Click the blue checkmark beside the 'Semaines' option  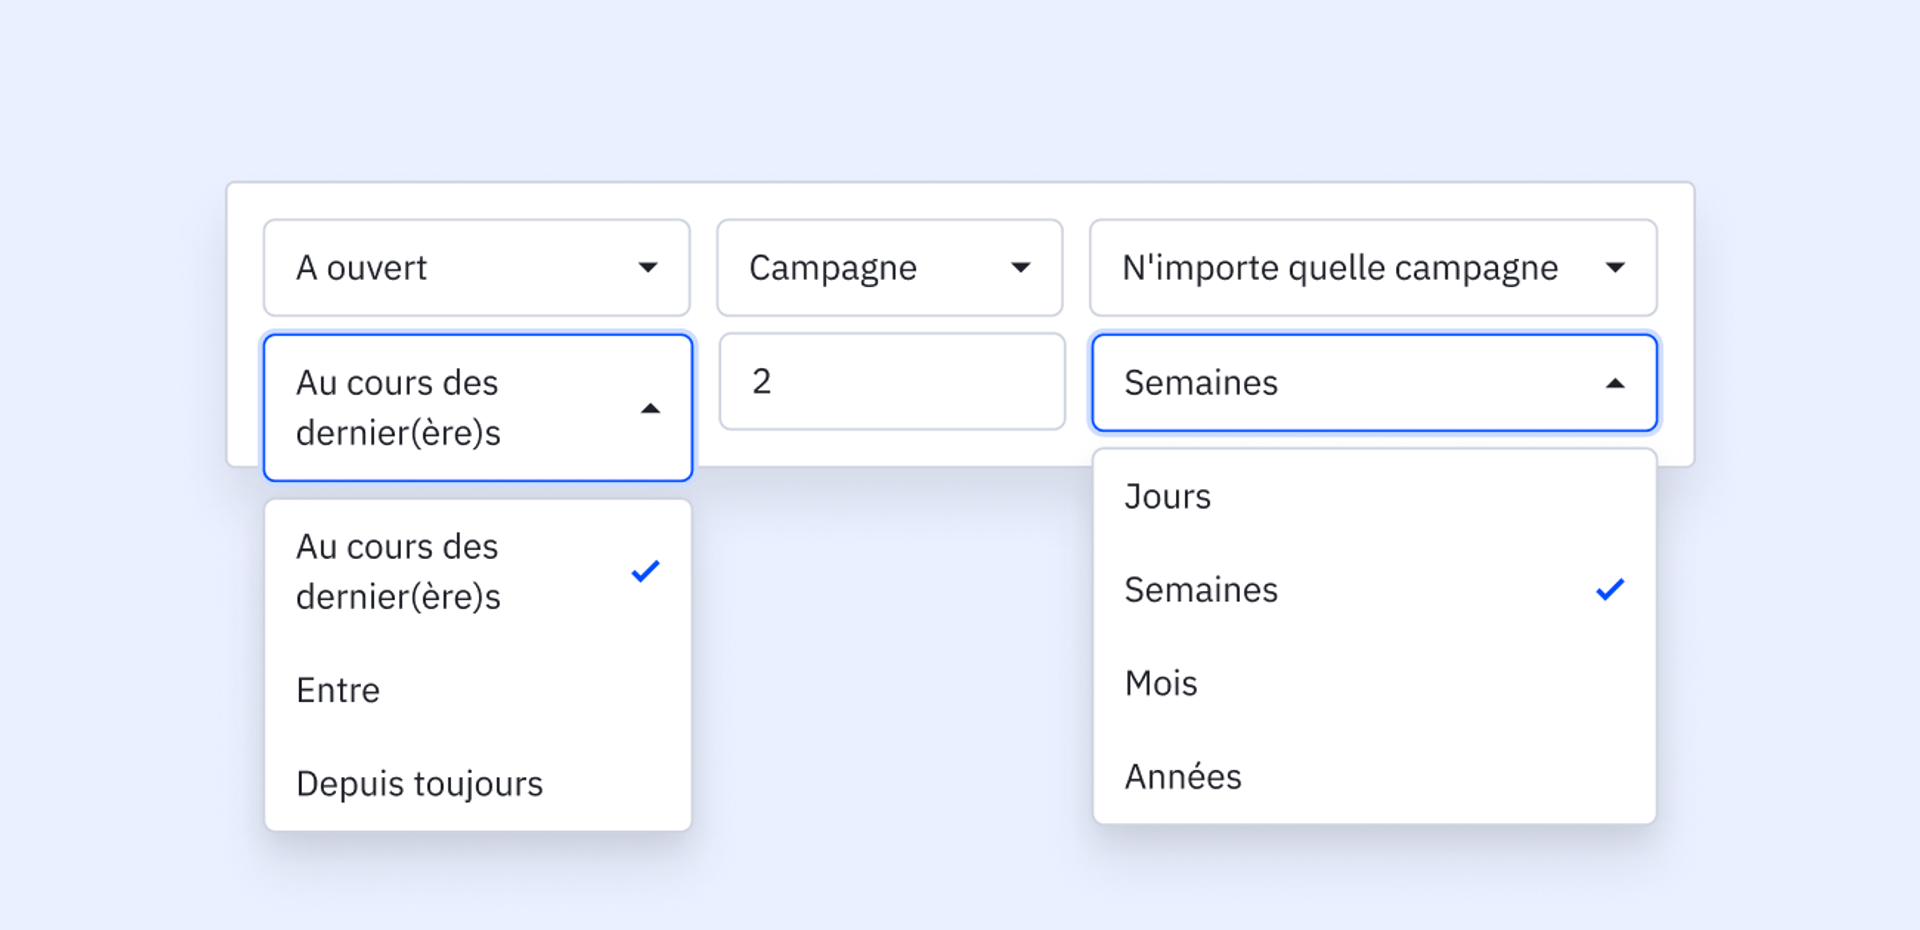click(x=1610, y=589)
